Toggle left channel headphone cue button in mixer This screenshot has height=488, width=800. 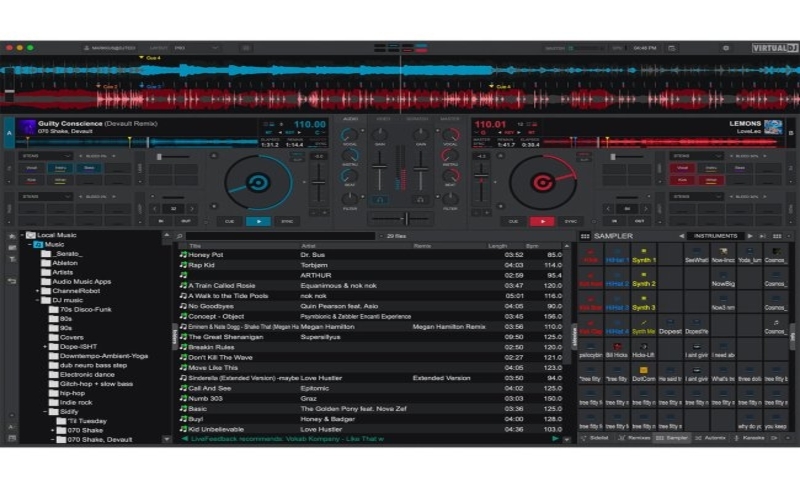[380, 200]
